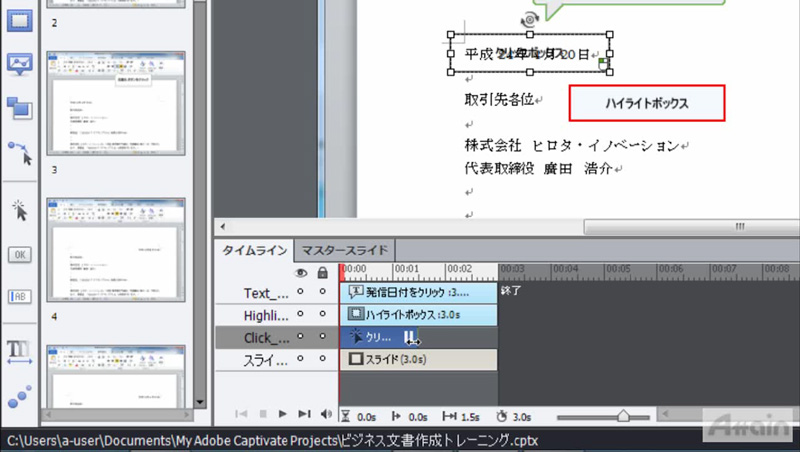800x452 pixels.
Task: Select the OK Button tool
Action: coord(19,255)
